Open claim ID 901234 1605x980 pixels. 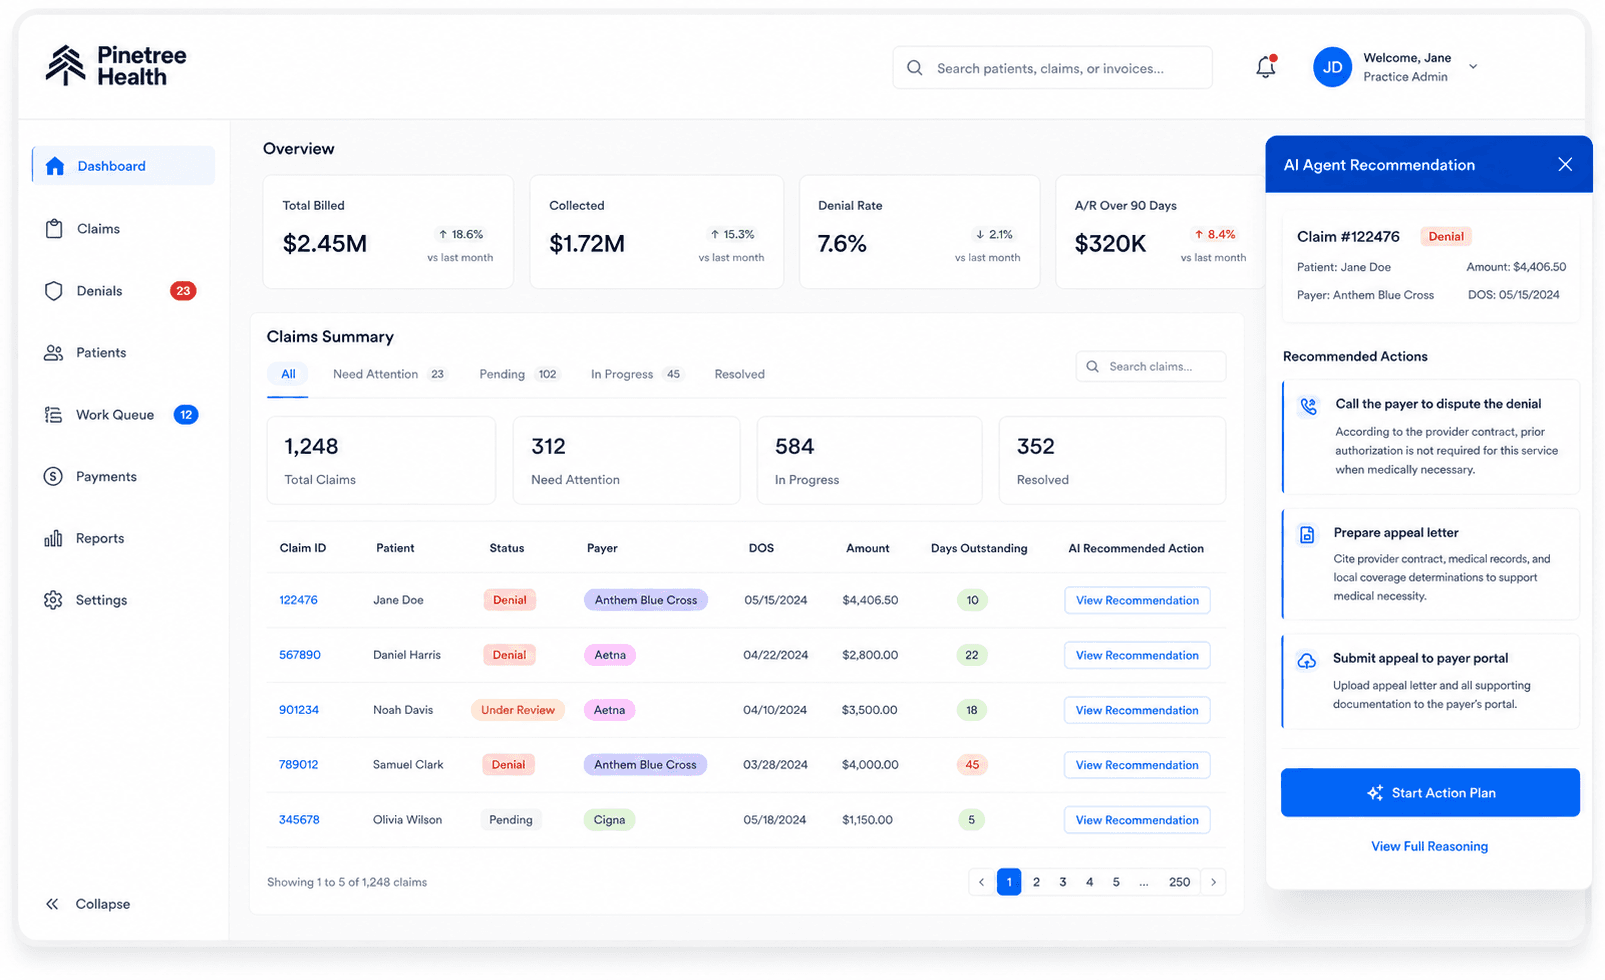299,710
